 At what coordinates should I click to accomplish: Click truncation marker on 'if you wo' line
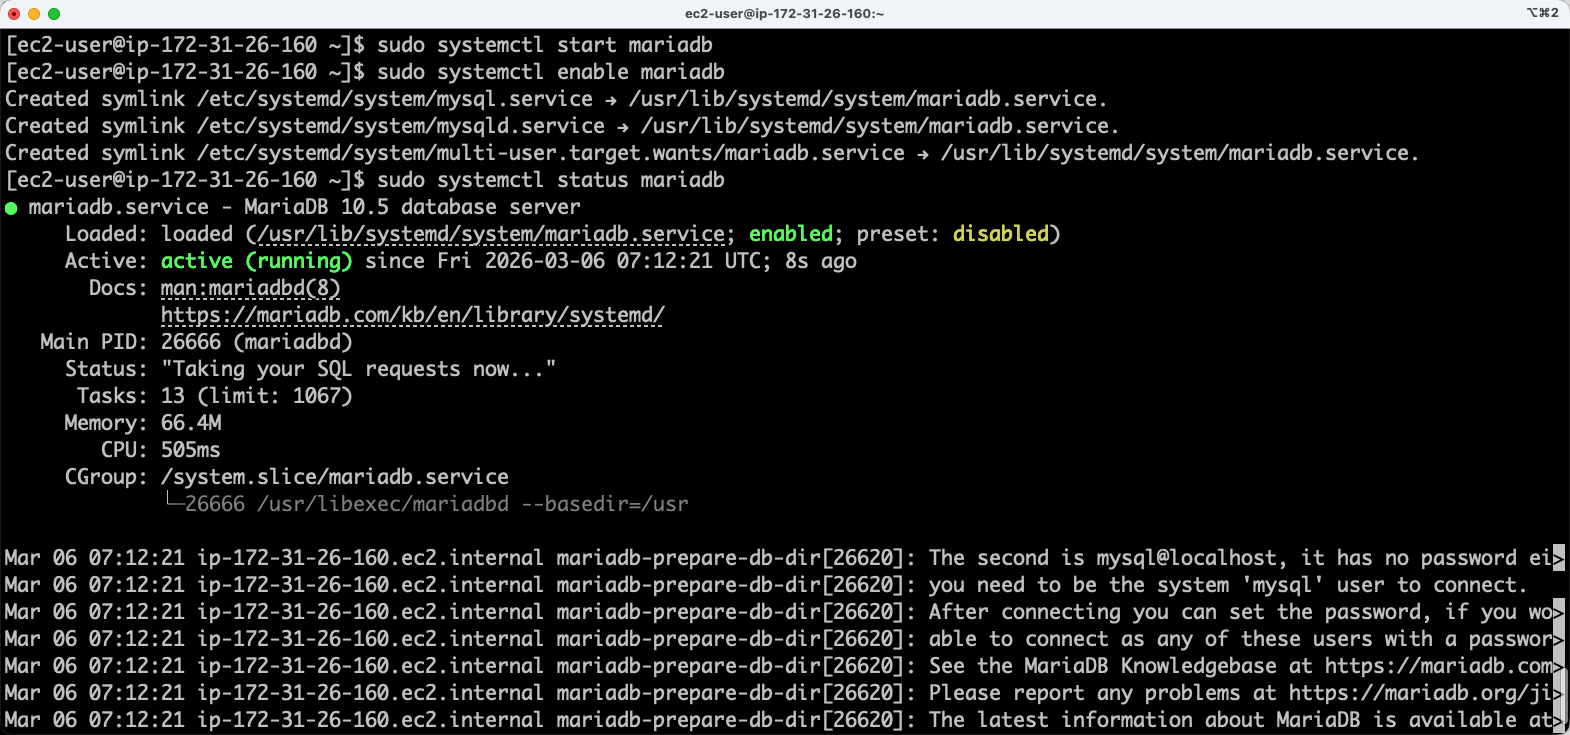point(1558,612)
